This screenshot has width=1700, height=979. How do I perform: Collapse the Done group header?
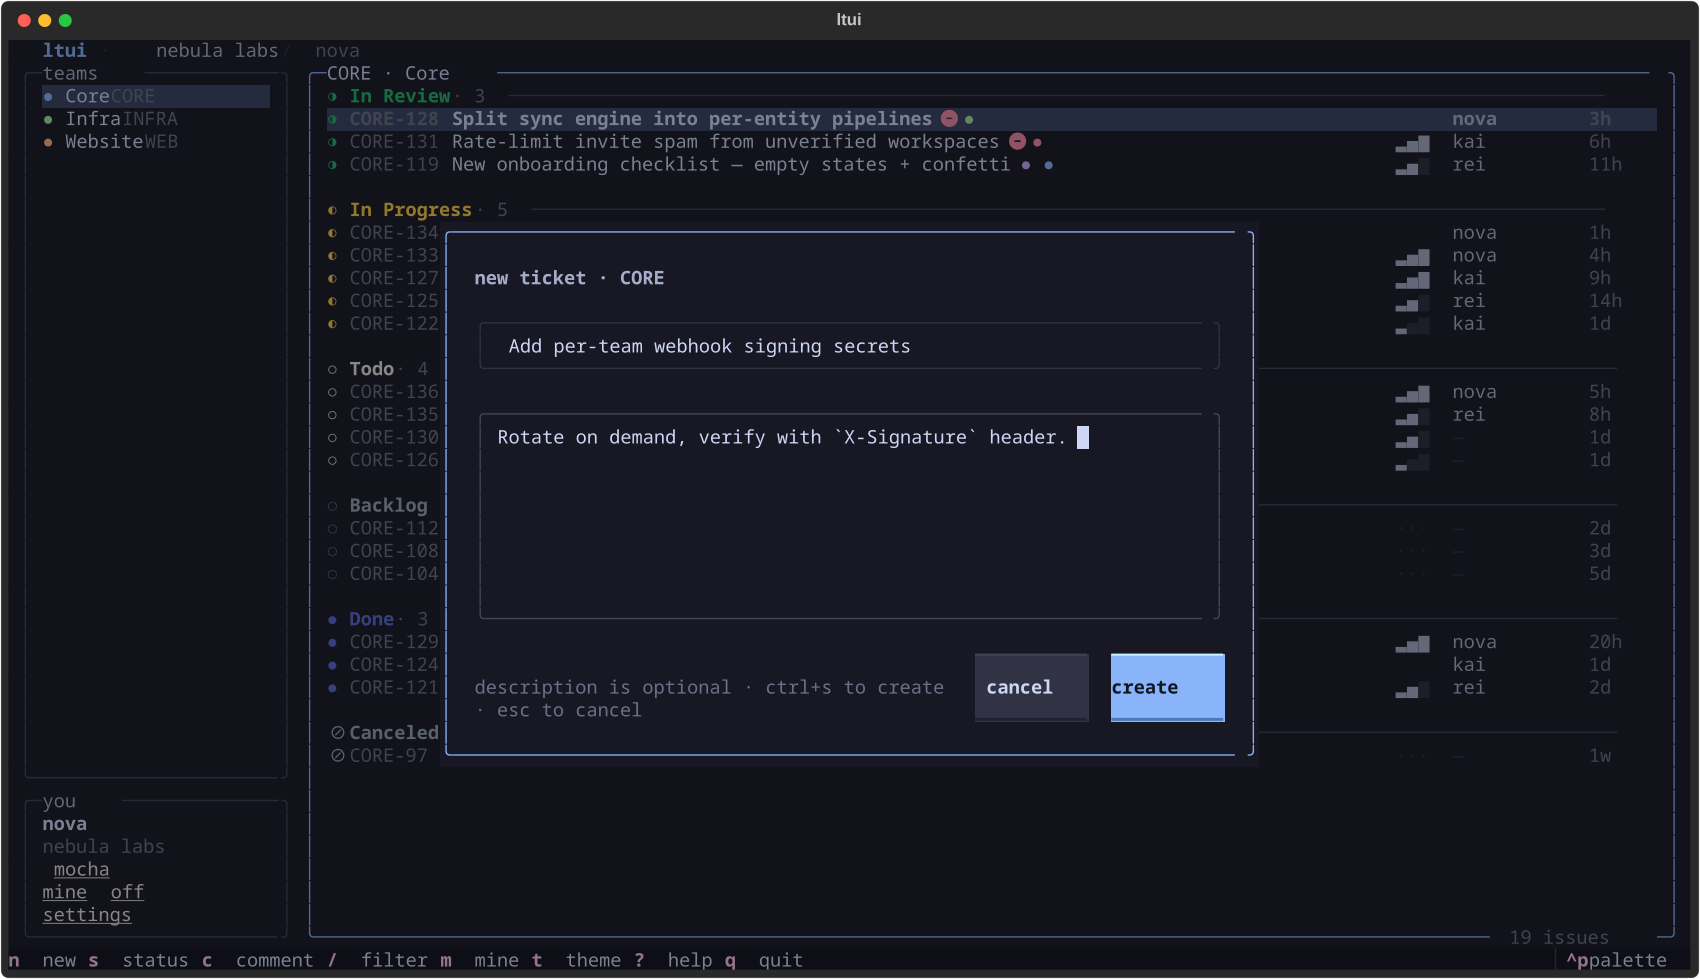[x=371, y=619]
